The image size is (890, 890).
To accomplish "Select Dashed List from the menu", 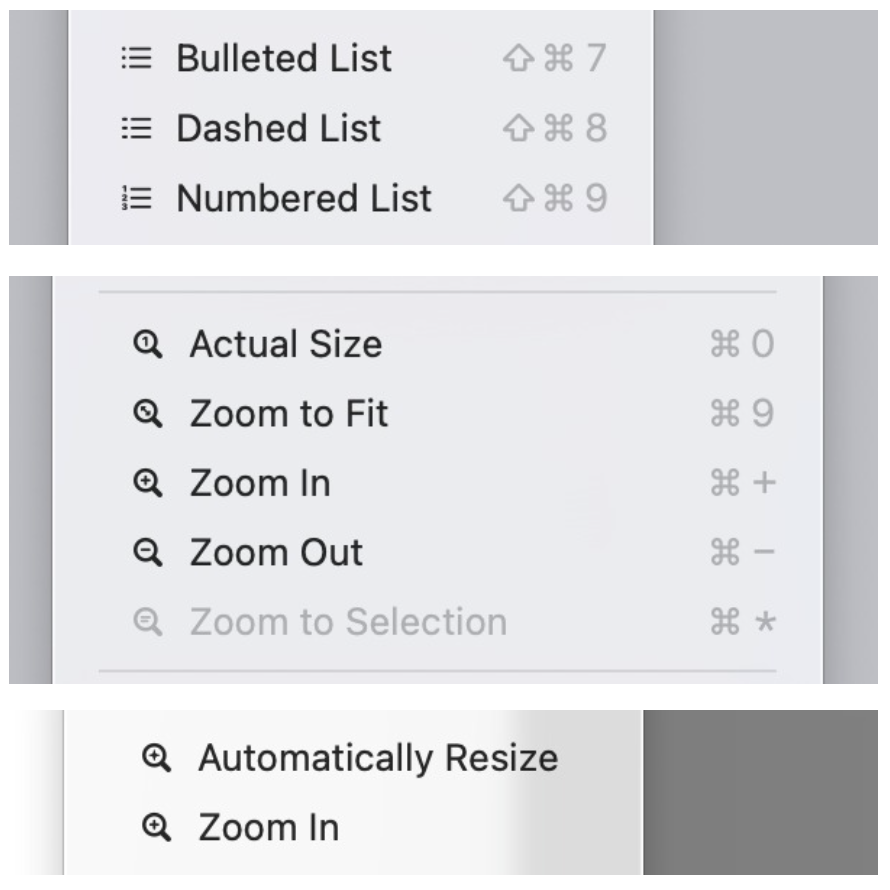I will 278,129.
